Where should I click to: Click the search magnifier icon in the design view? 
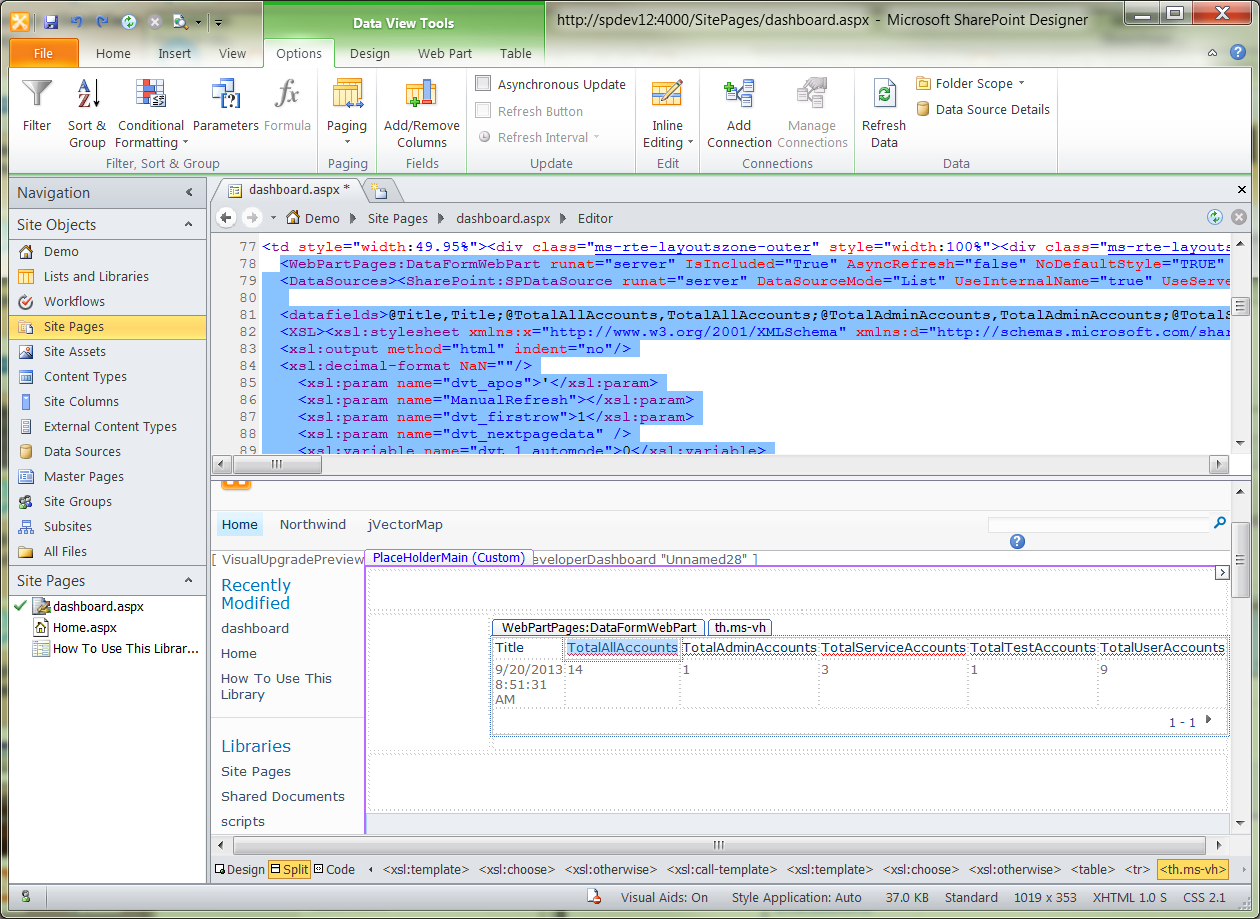tap(1219, 523)
